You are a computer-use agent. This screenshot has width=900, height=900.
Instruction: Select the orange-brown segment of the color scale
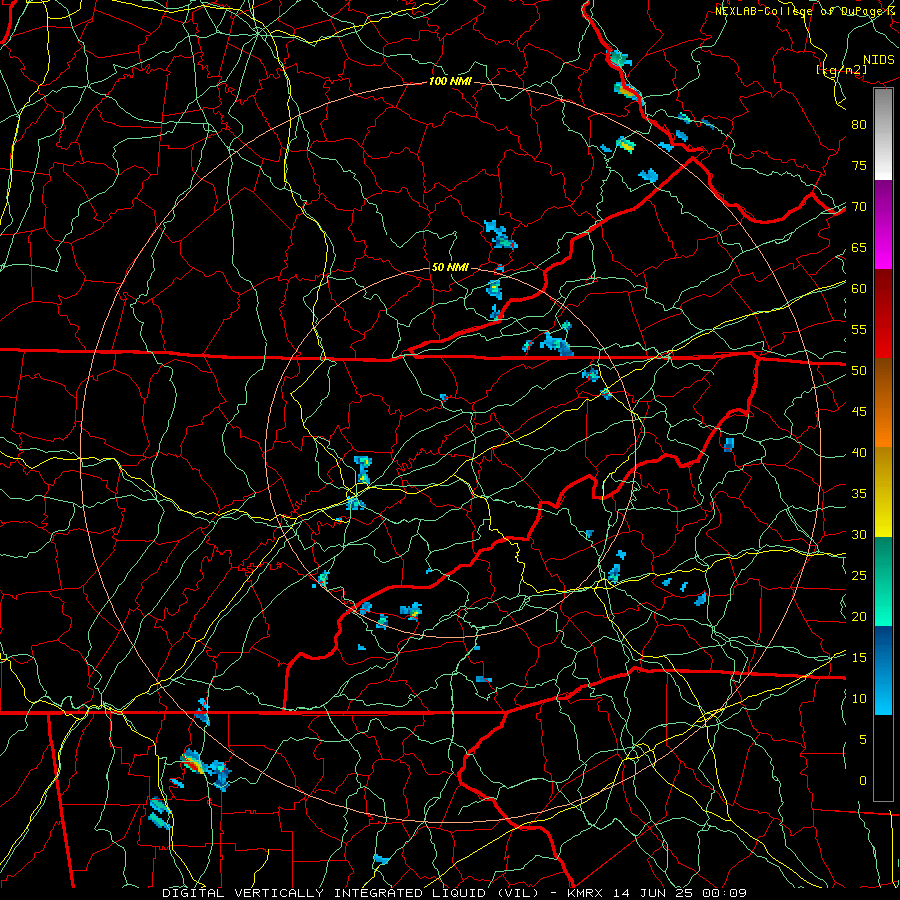tap(883, 402)
